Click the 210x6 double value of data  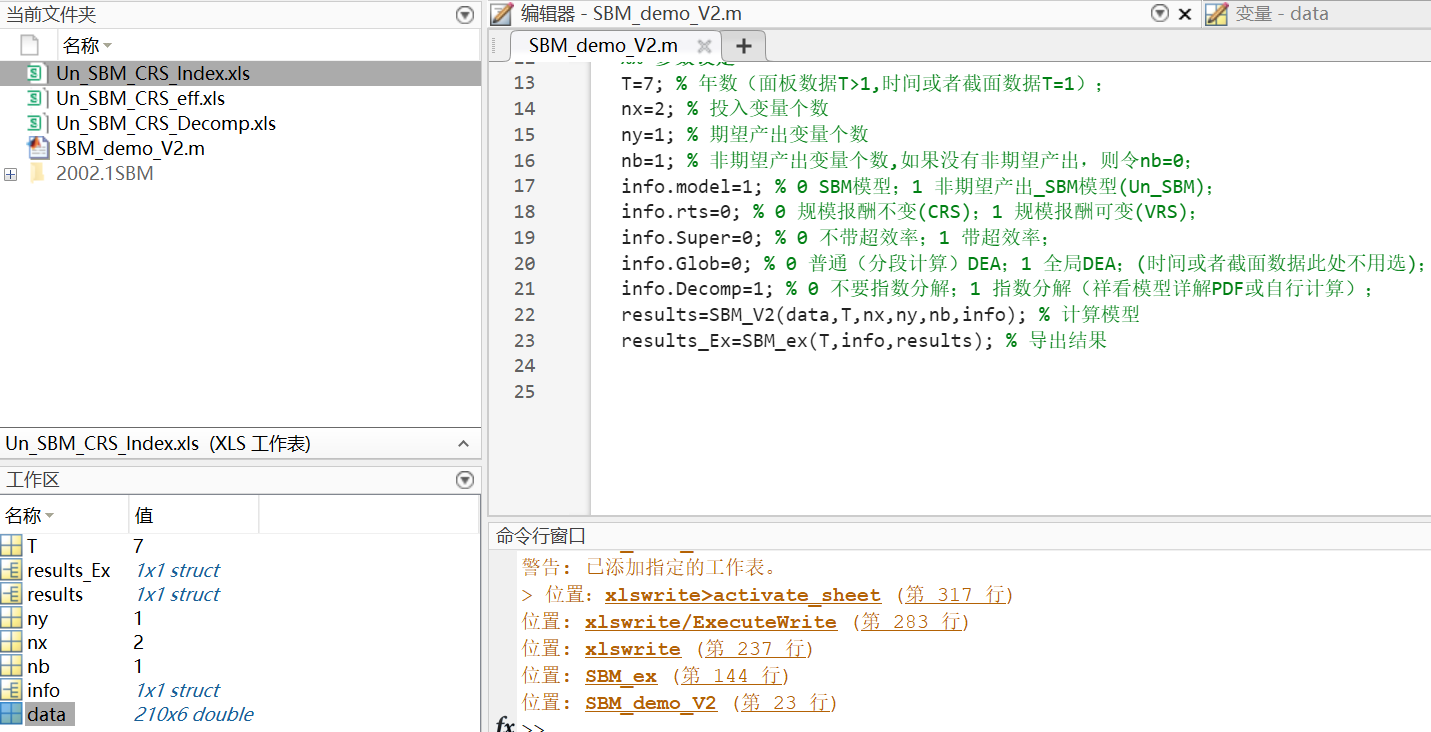(x=194, y=714)
